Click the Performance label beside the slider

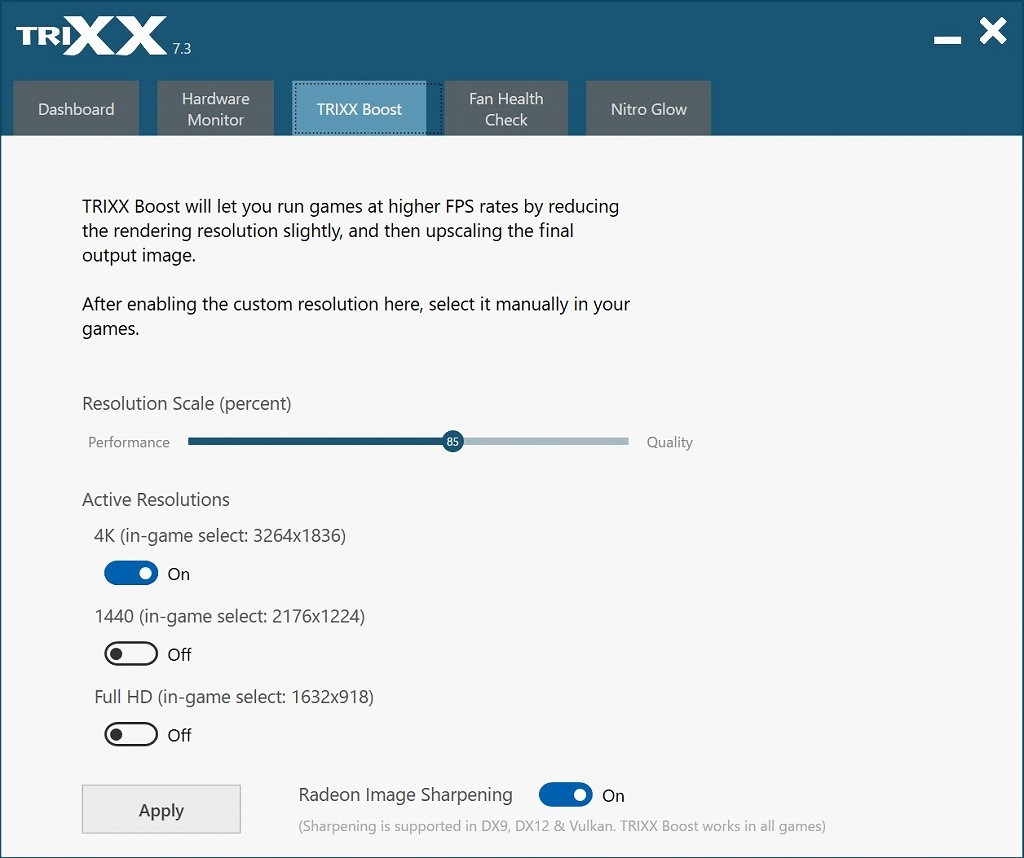pos(129,442)
